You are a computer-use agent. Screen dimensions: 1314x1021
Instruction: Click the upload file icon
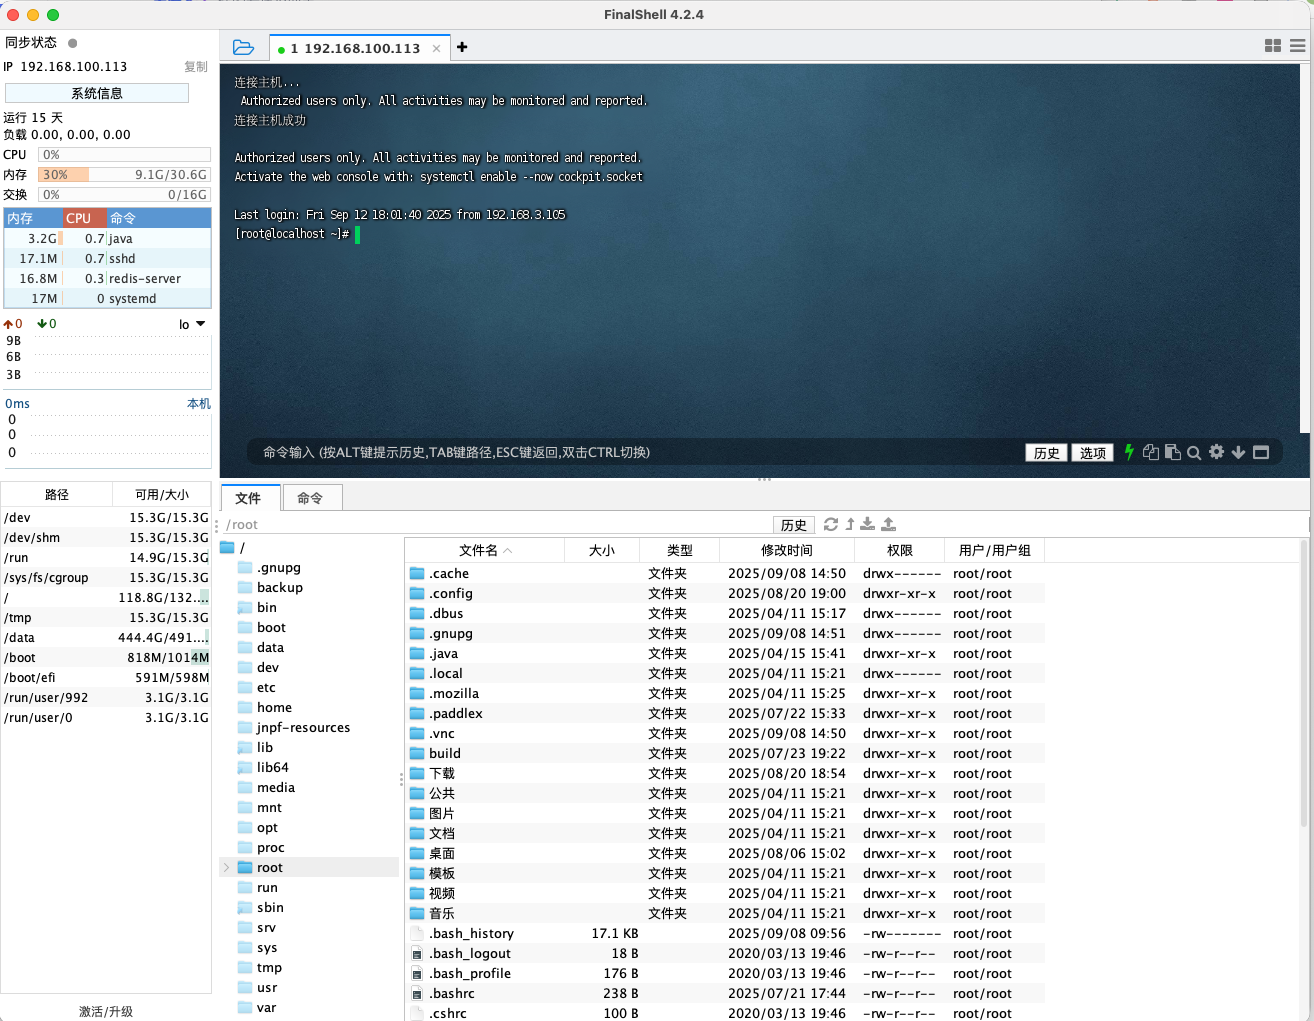pos(888,524)
